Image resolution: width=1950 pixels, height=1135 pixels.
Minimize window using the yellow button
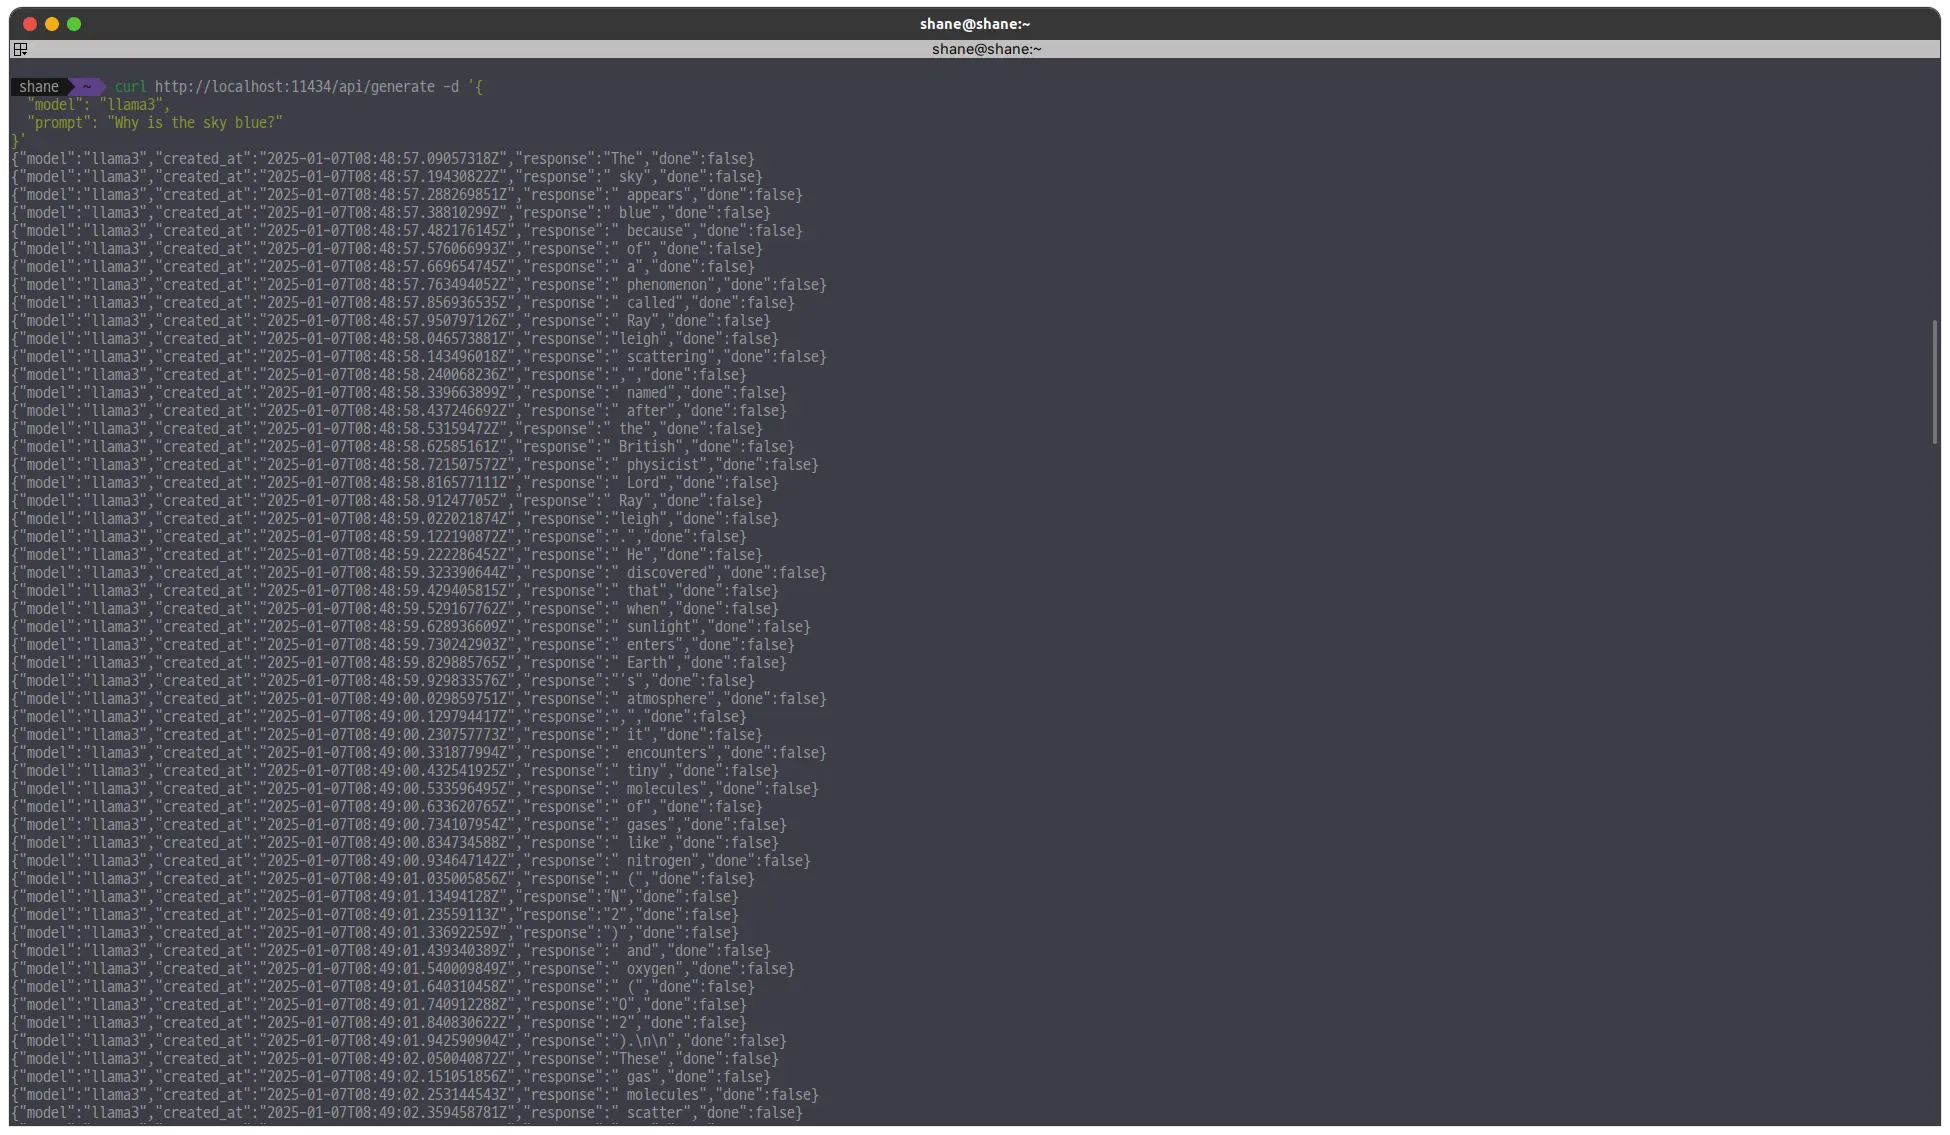(52, 24)
